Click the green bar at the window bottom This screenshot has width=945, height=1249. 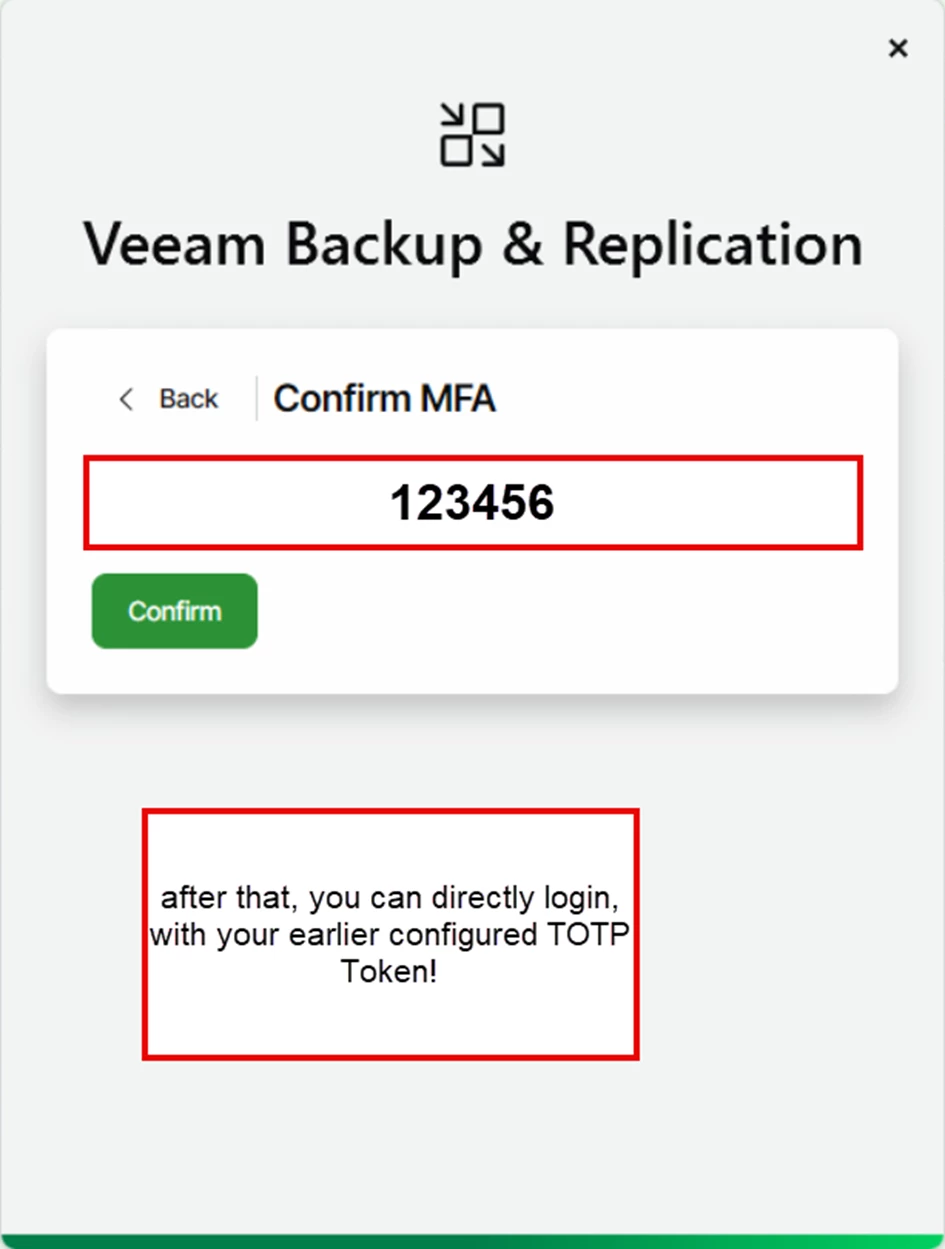pyautogui.click(x=472, y=1241)
